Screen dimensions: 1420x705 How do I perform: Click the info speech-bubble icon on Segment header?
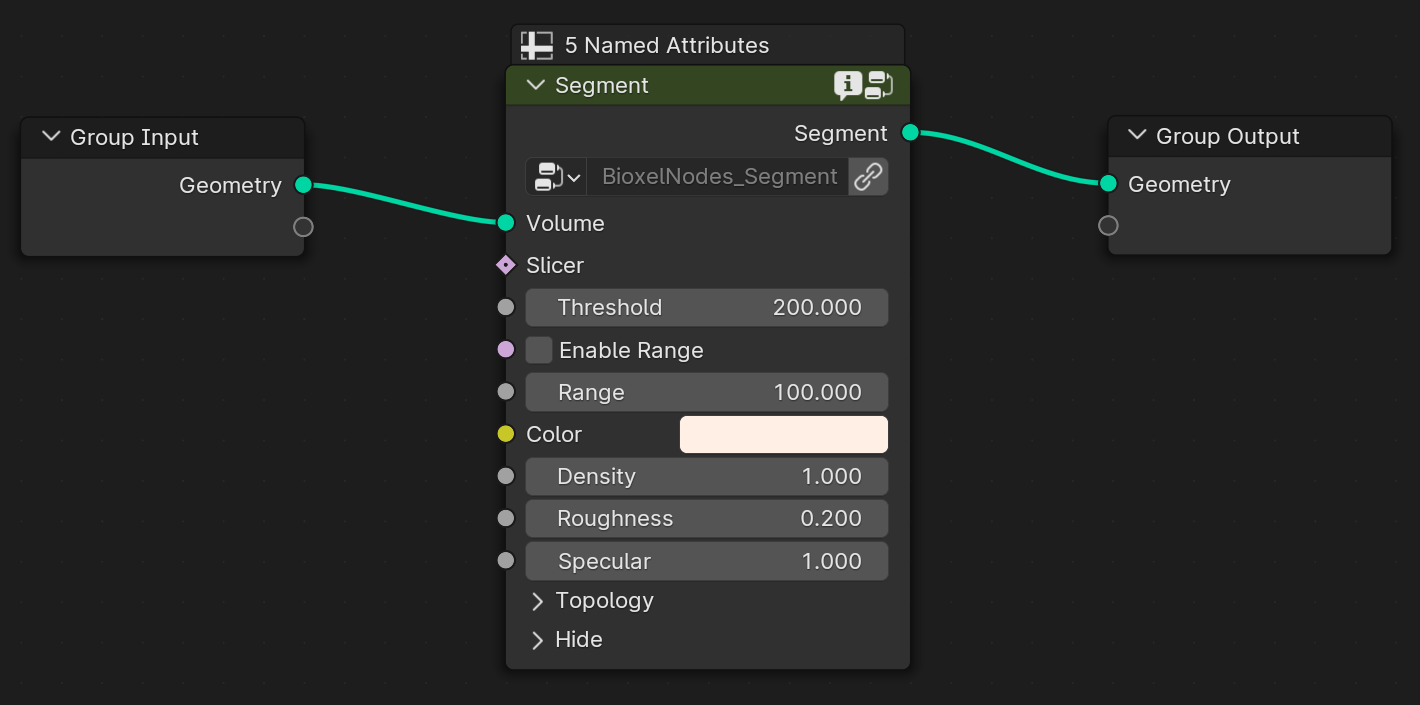[x=847, y=86]
